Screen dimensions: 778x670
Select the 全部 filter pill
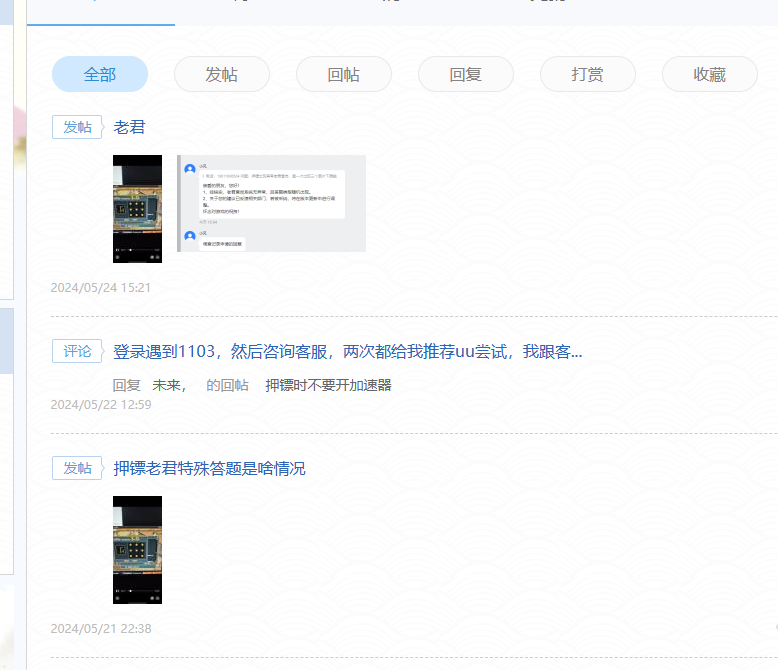(100, 74)
